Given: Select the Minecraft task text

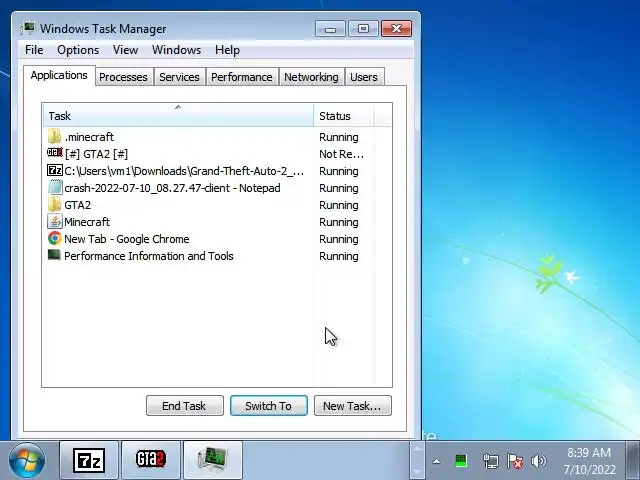Looking at the screenshot, I should pyautogui.click(x=87, y=222).
